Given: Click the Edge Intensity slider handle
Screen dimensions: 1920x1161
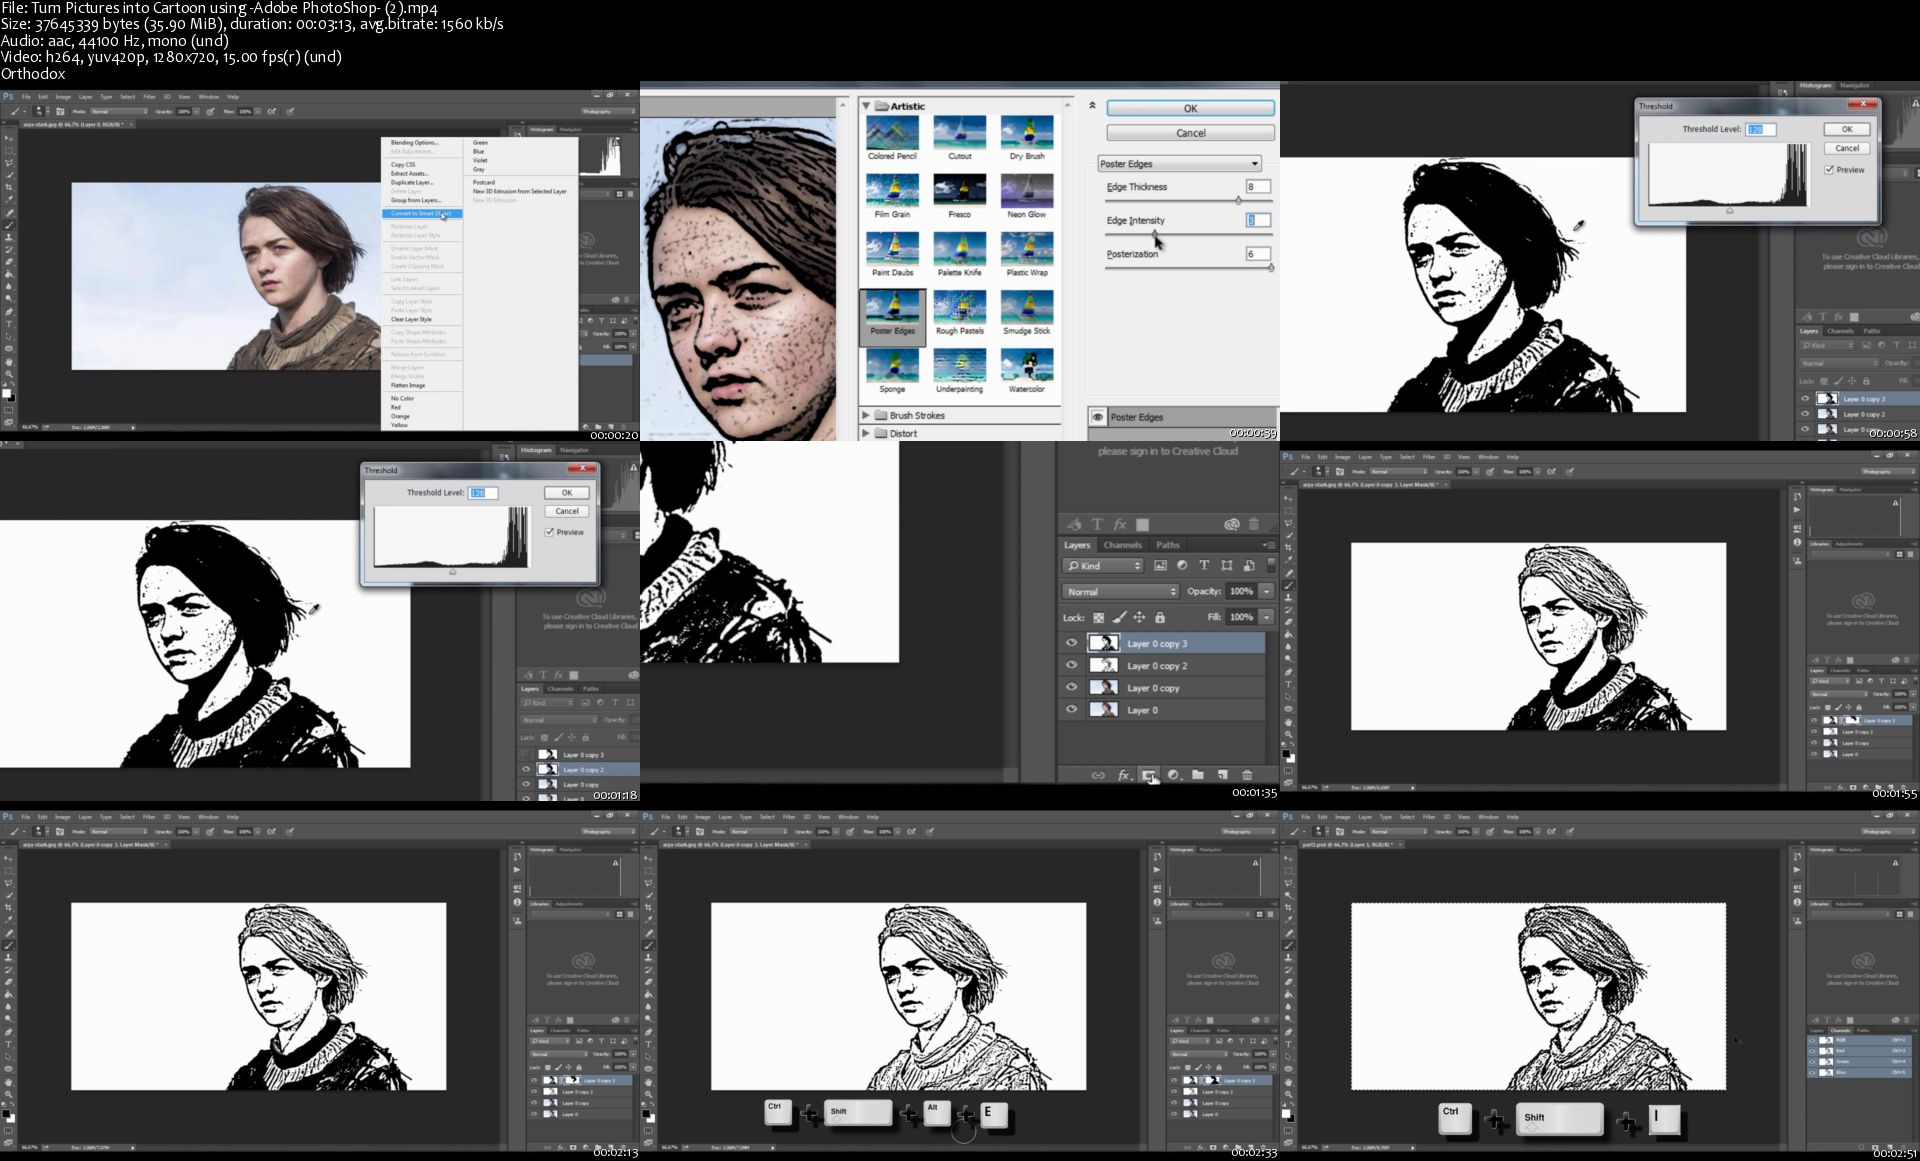Looking at the screenshot, I should (x=1155, y=234).
